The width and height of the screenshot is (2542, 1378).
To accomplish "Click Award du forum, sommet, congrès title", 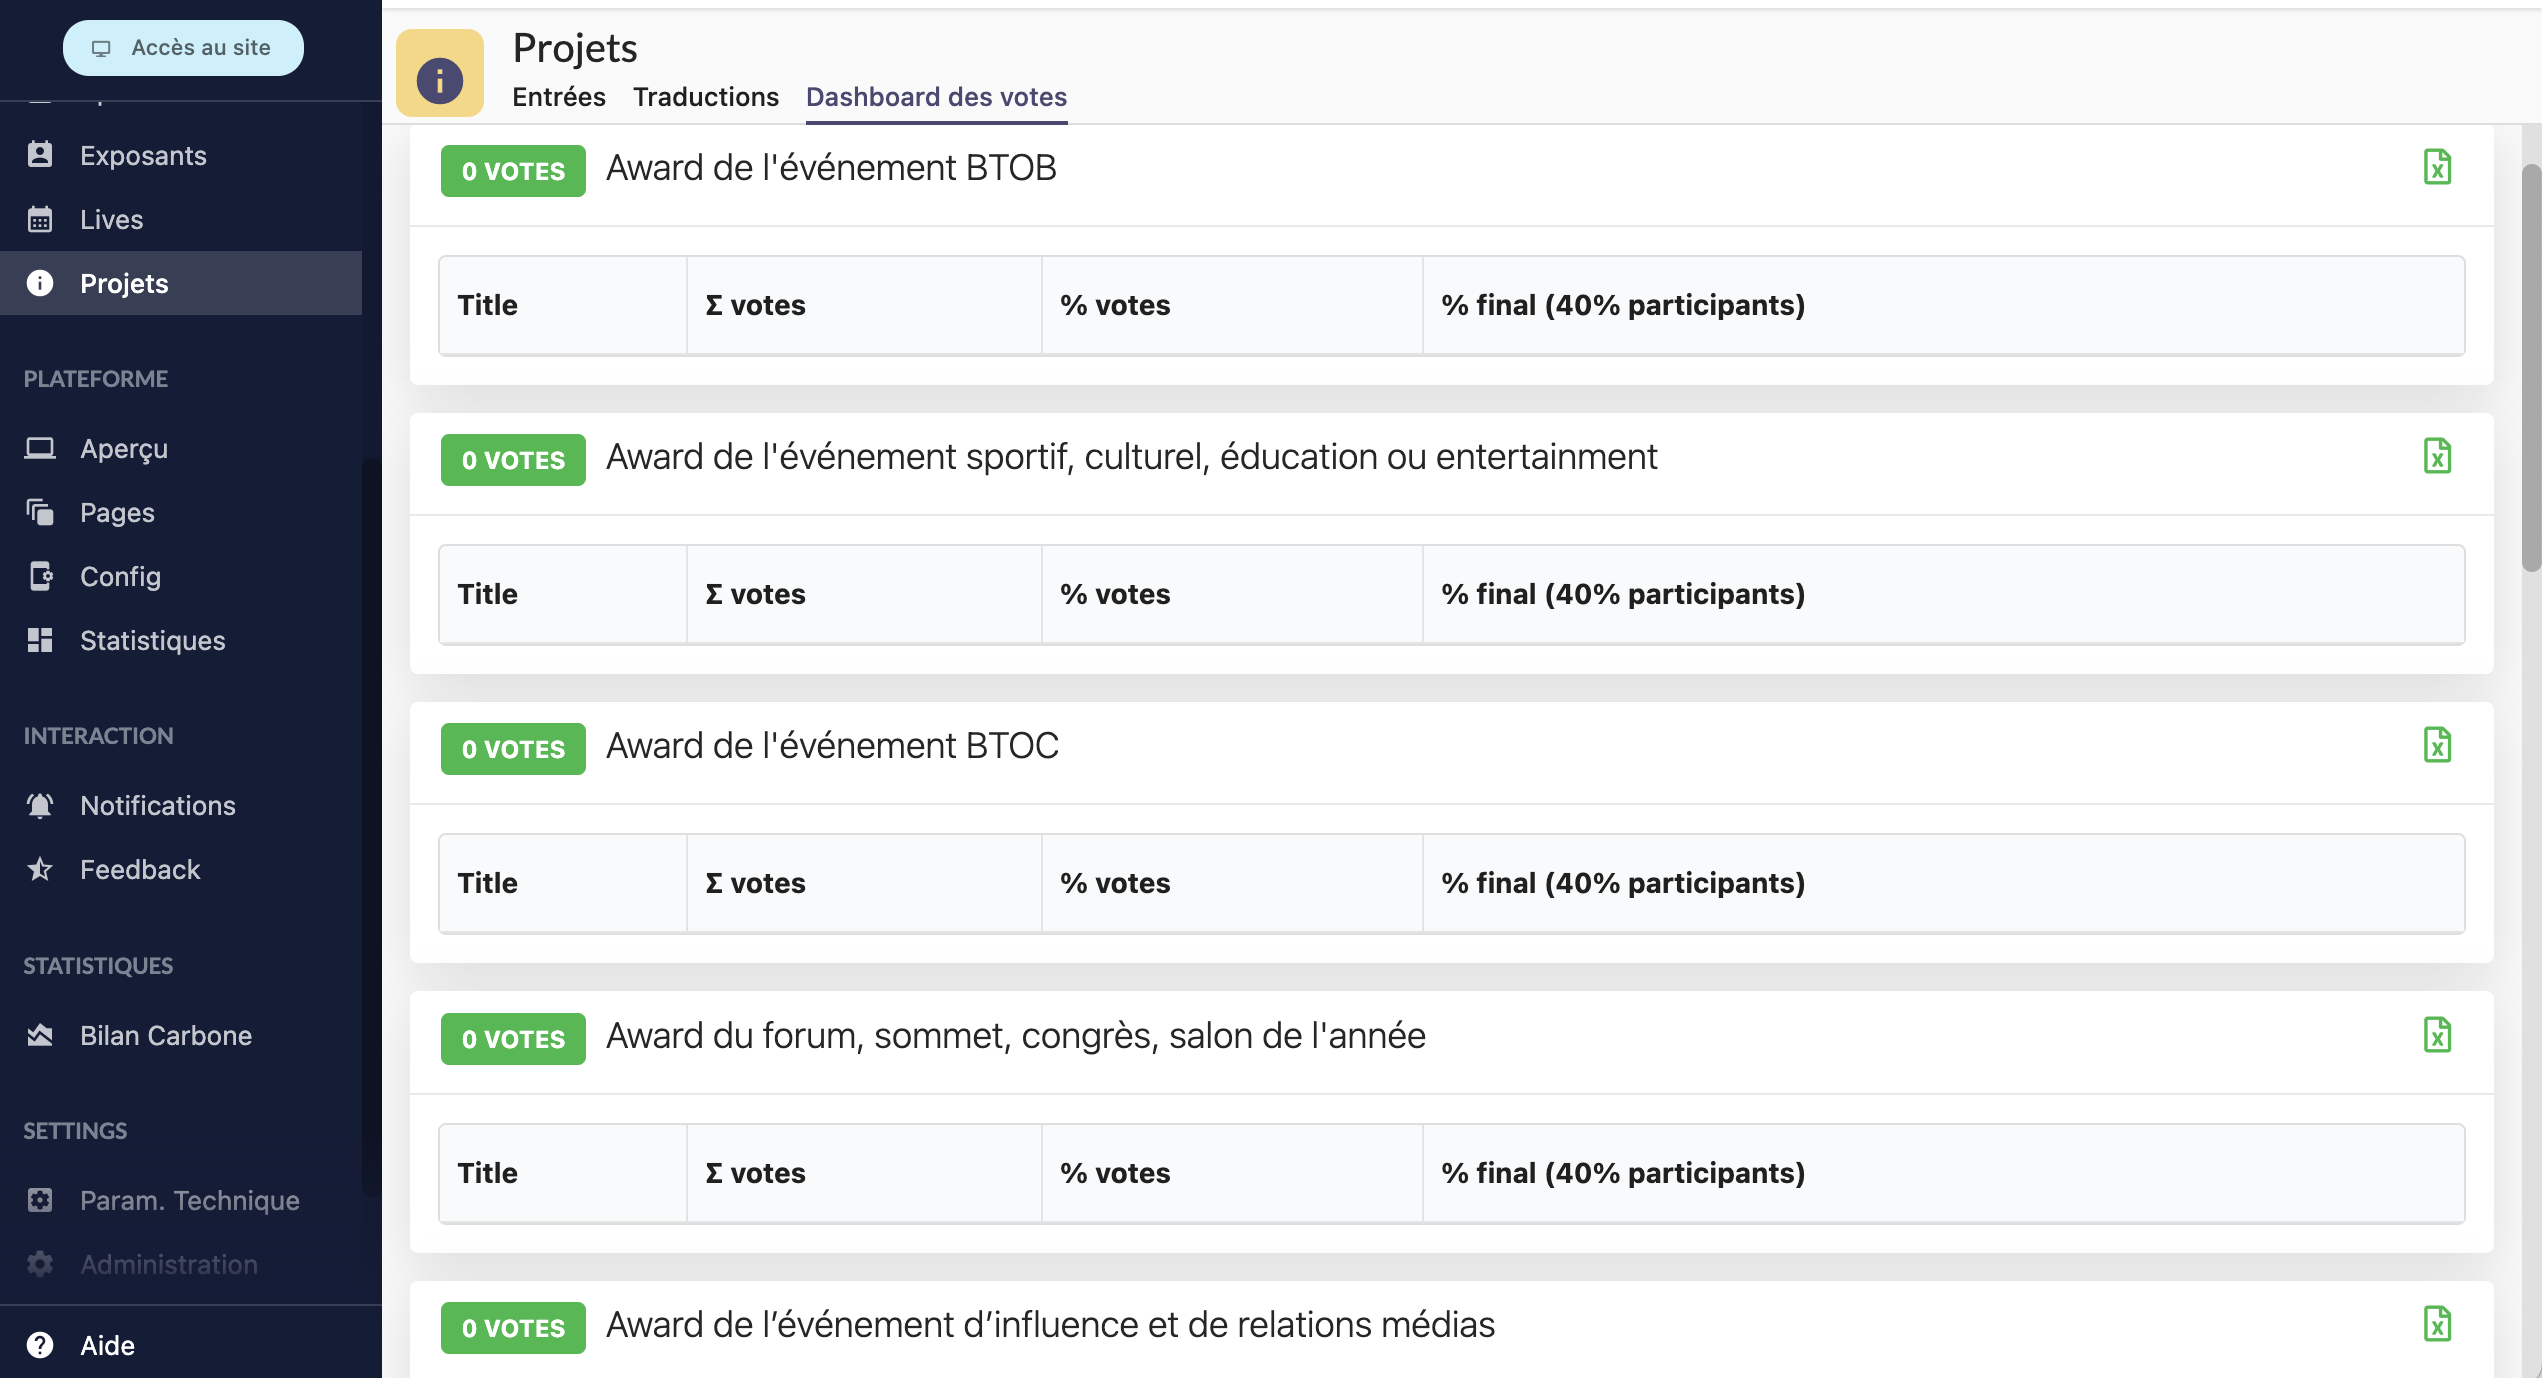I will (1016, 1036).
